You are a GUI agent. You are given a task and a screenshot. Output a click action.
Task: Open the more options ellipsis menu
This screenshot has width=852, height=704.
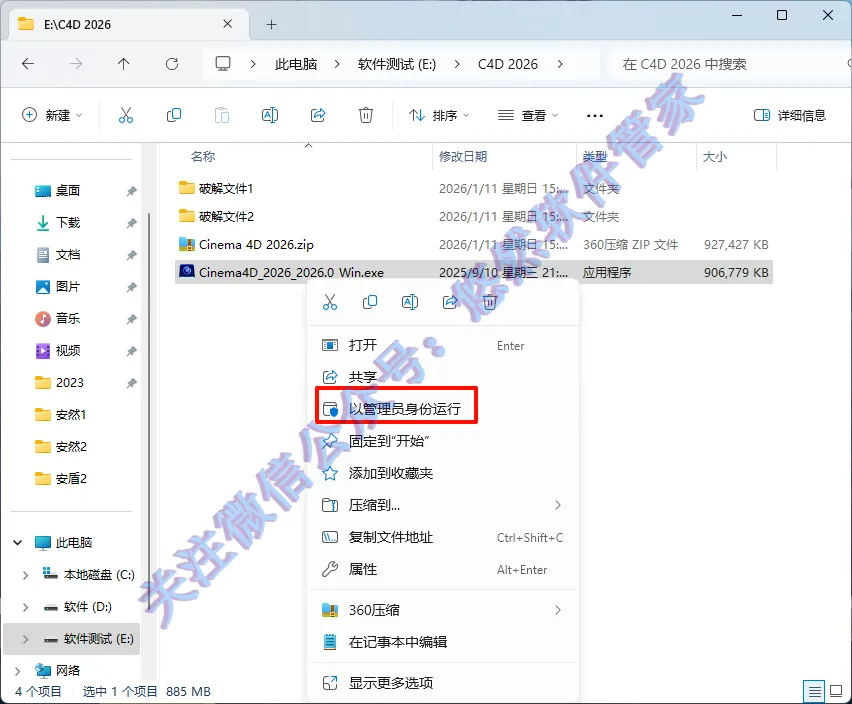point(595,116)
